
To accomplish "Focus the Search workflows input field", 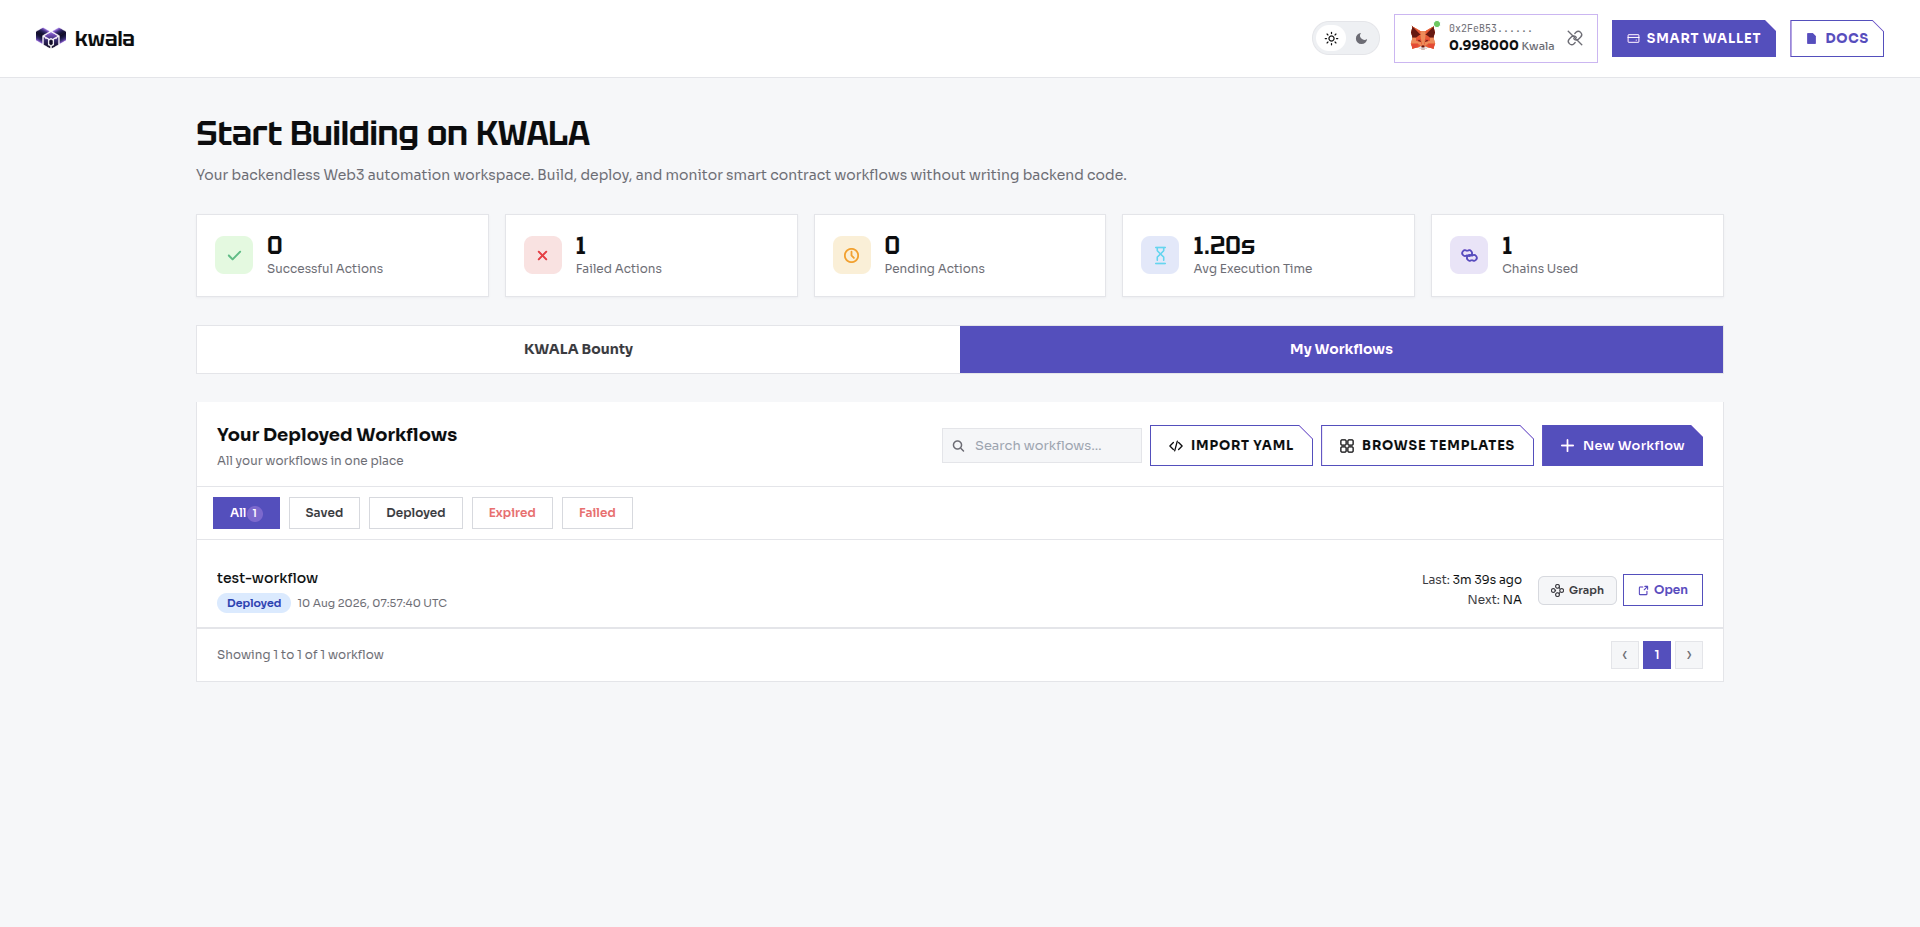I will click(1041, 445).
